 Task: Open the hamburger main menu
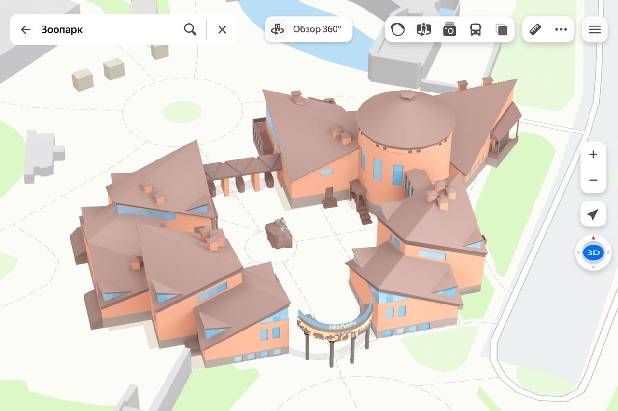coord(595,30)
